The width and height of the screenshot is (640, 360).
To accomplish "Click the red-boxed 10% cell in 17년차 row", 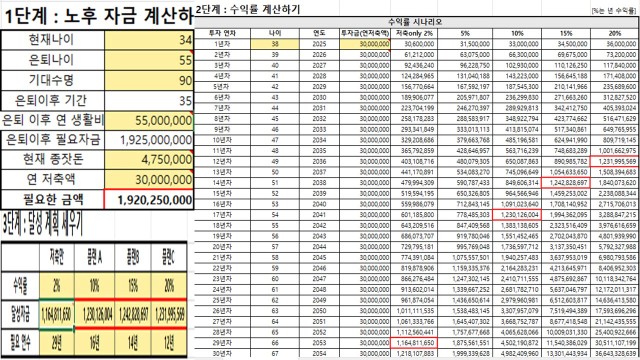I will point(517,215).
